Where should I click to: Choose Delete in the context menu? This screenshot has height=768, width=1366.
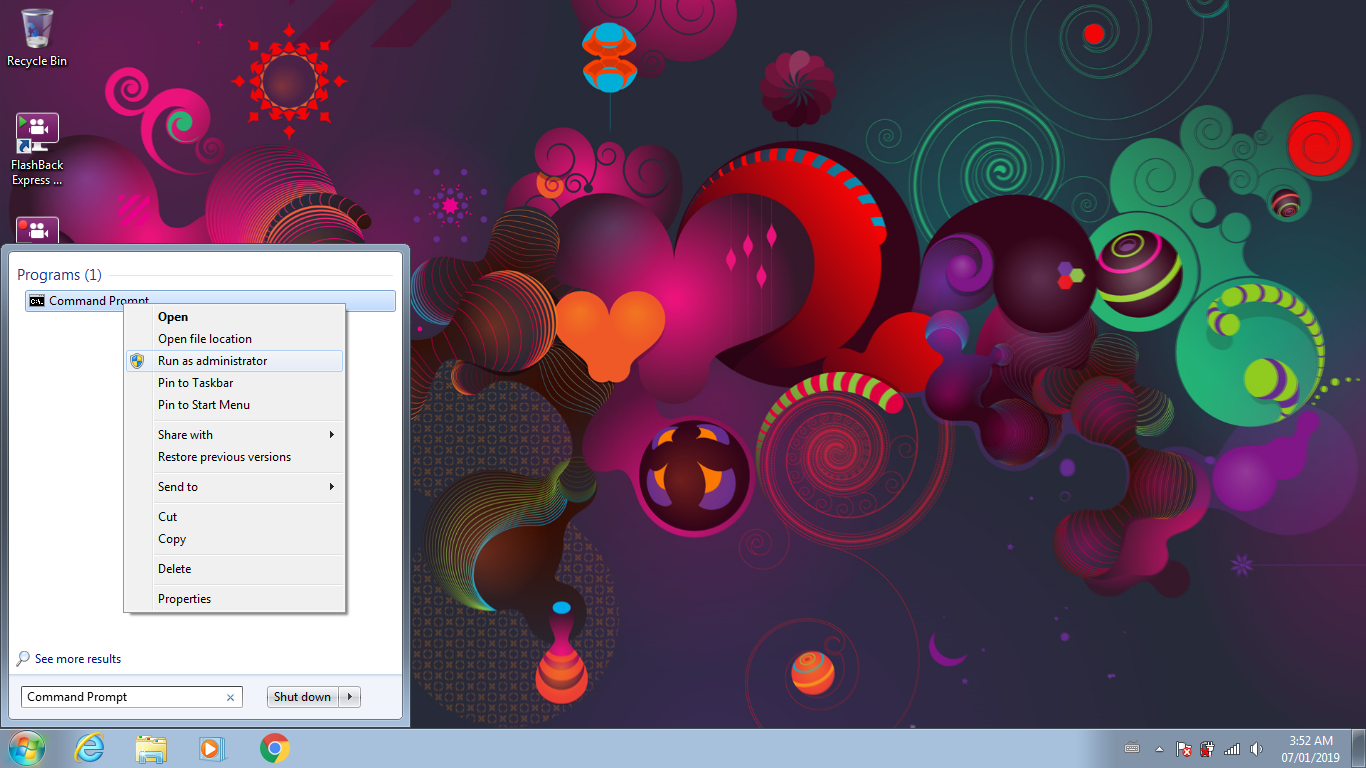coord(235,569)
